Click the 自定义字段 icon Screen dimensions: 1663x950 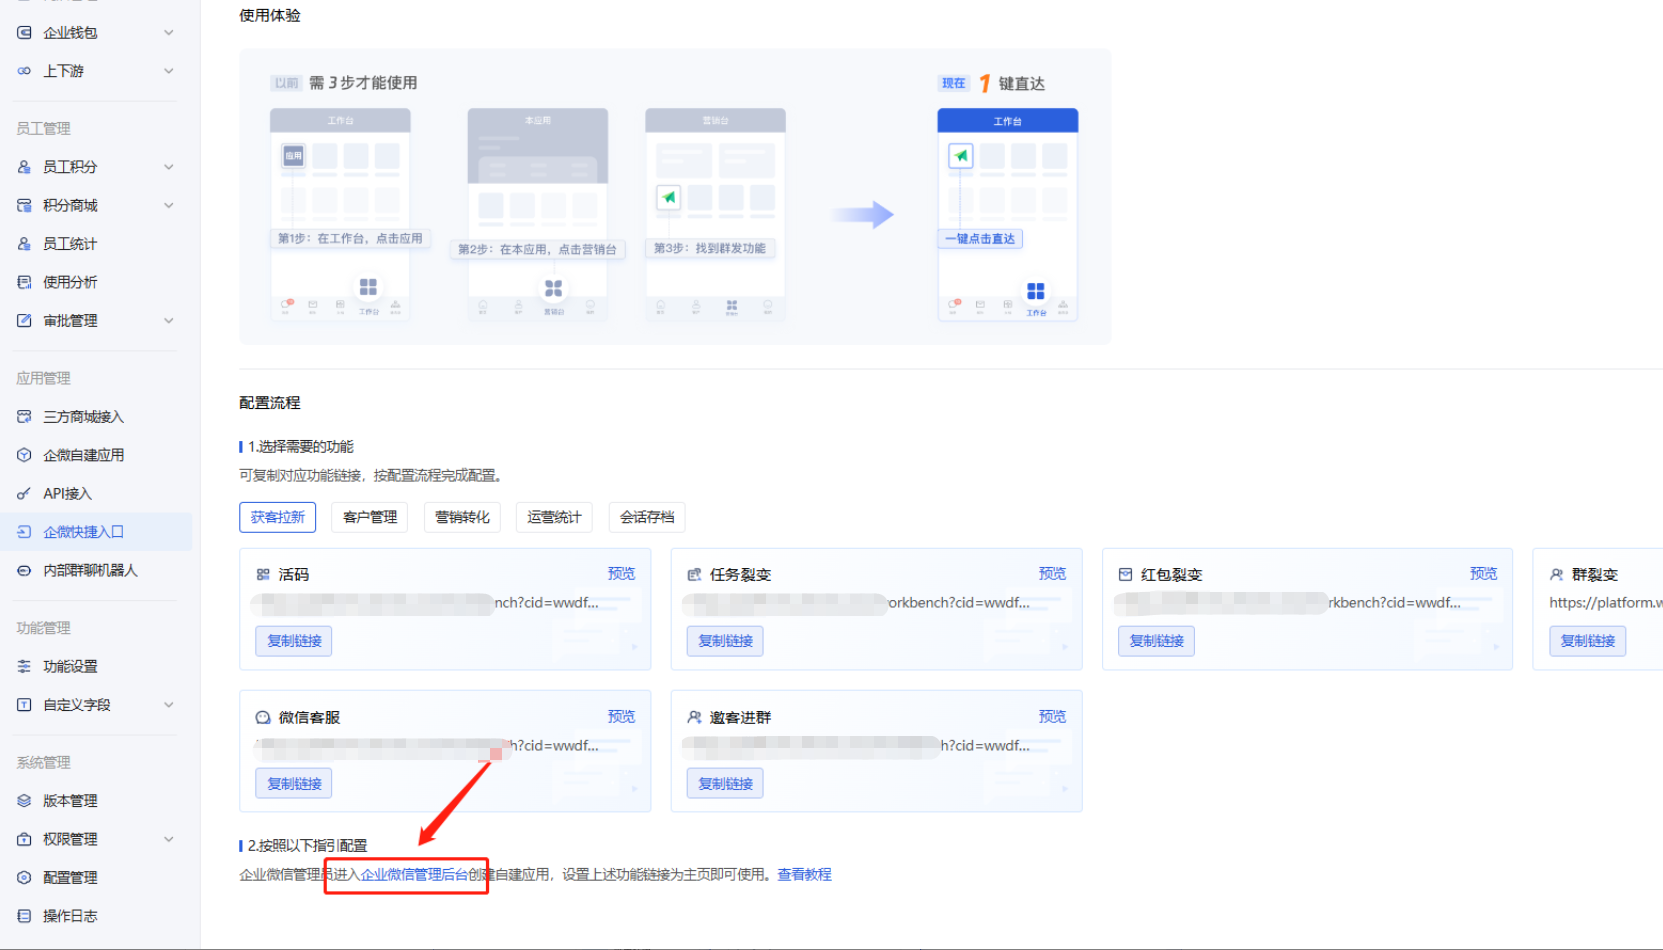click(x=24, y=705)
